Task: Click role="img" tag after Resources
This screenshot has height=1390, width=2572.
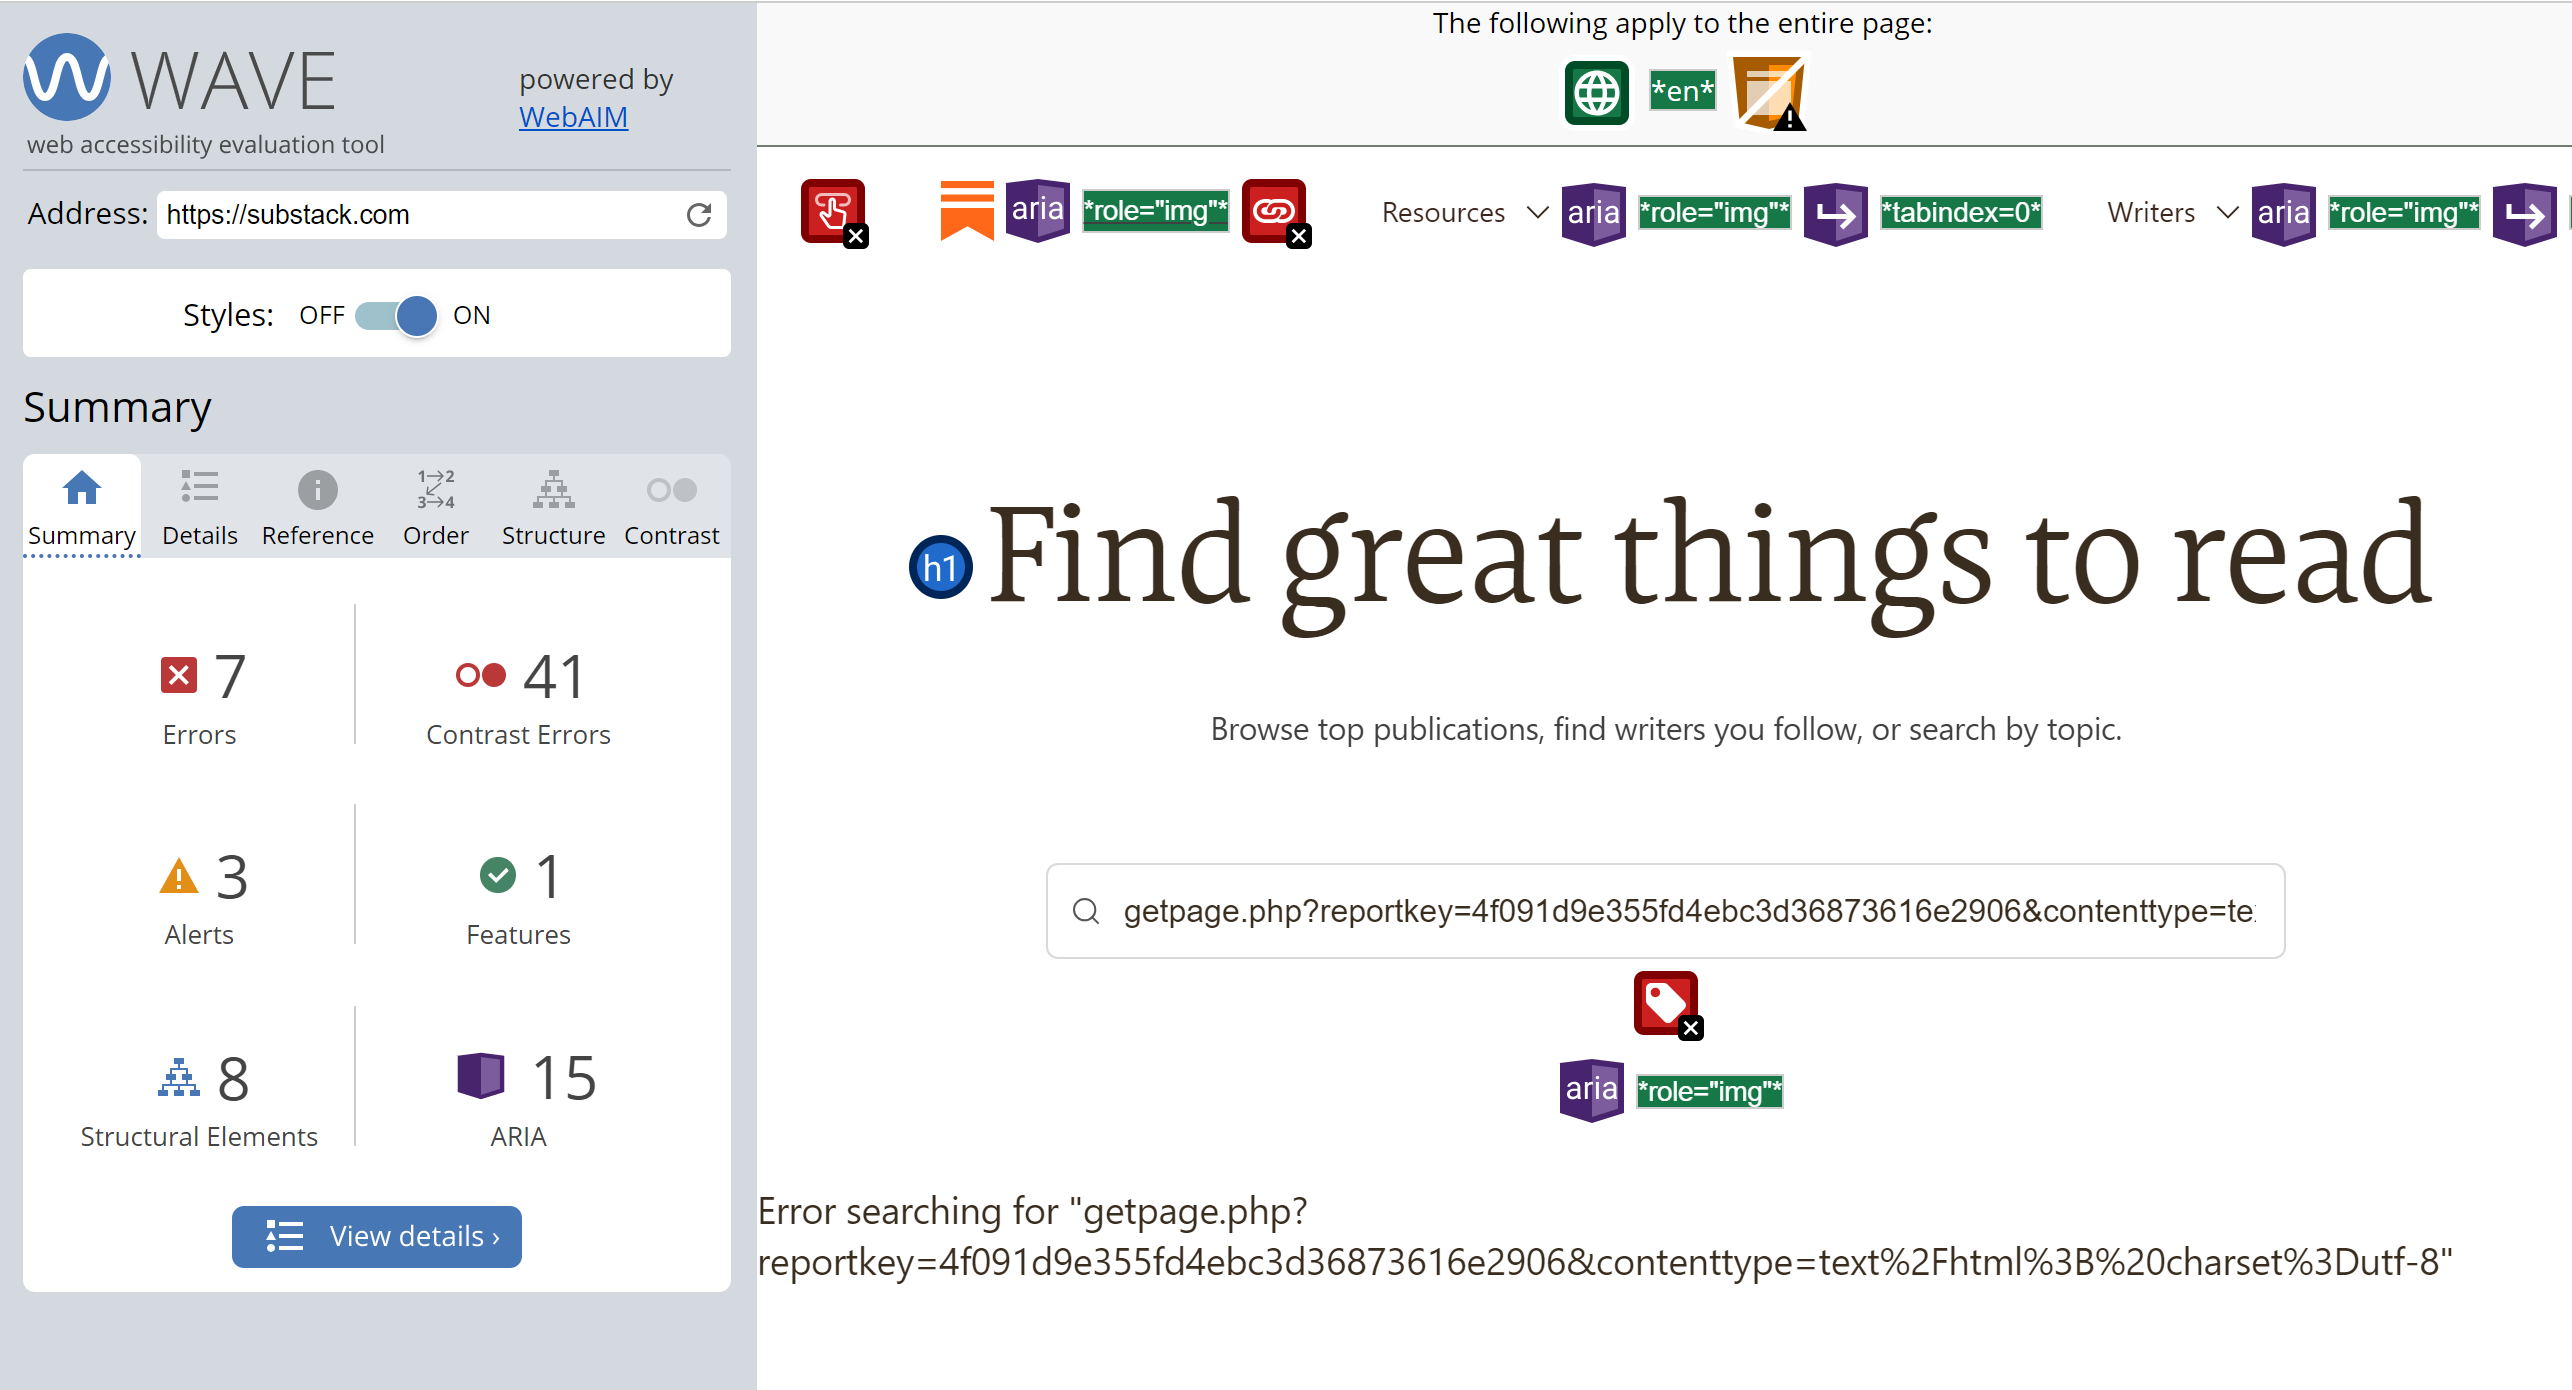Action: pyautogui.click(x=1715, y=213)
